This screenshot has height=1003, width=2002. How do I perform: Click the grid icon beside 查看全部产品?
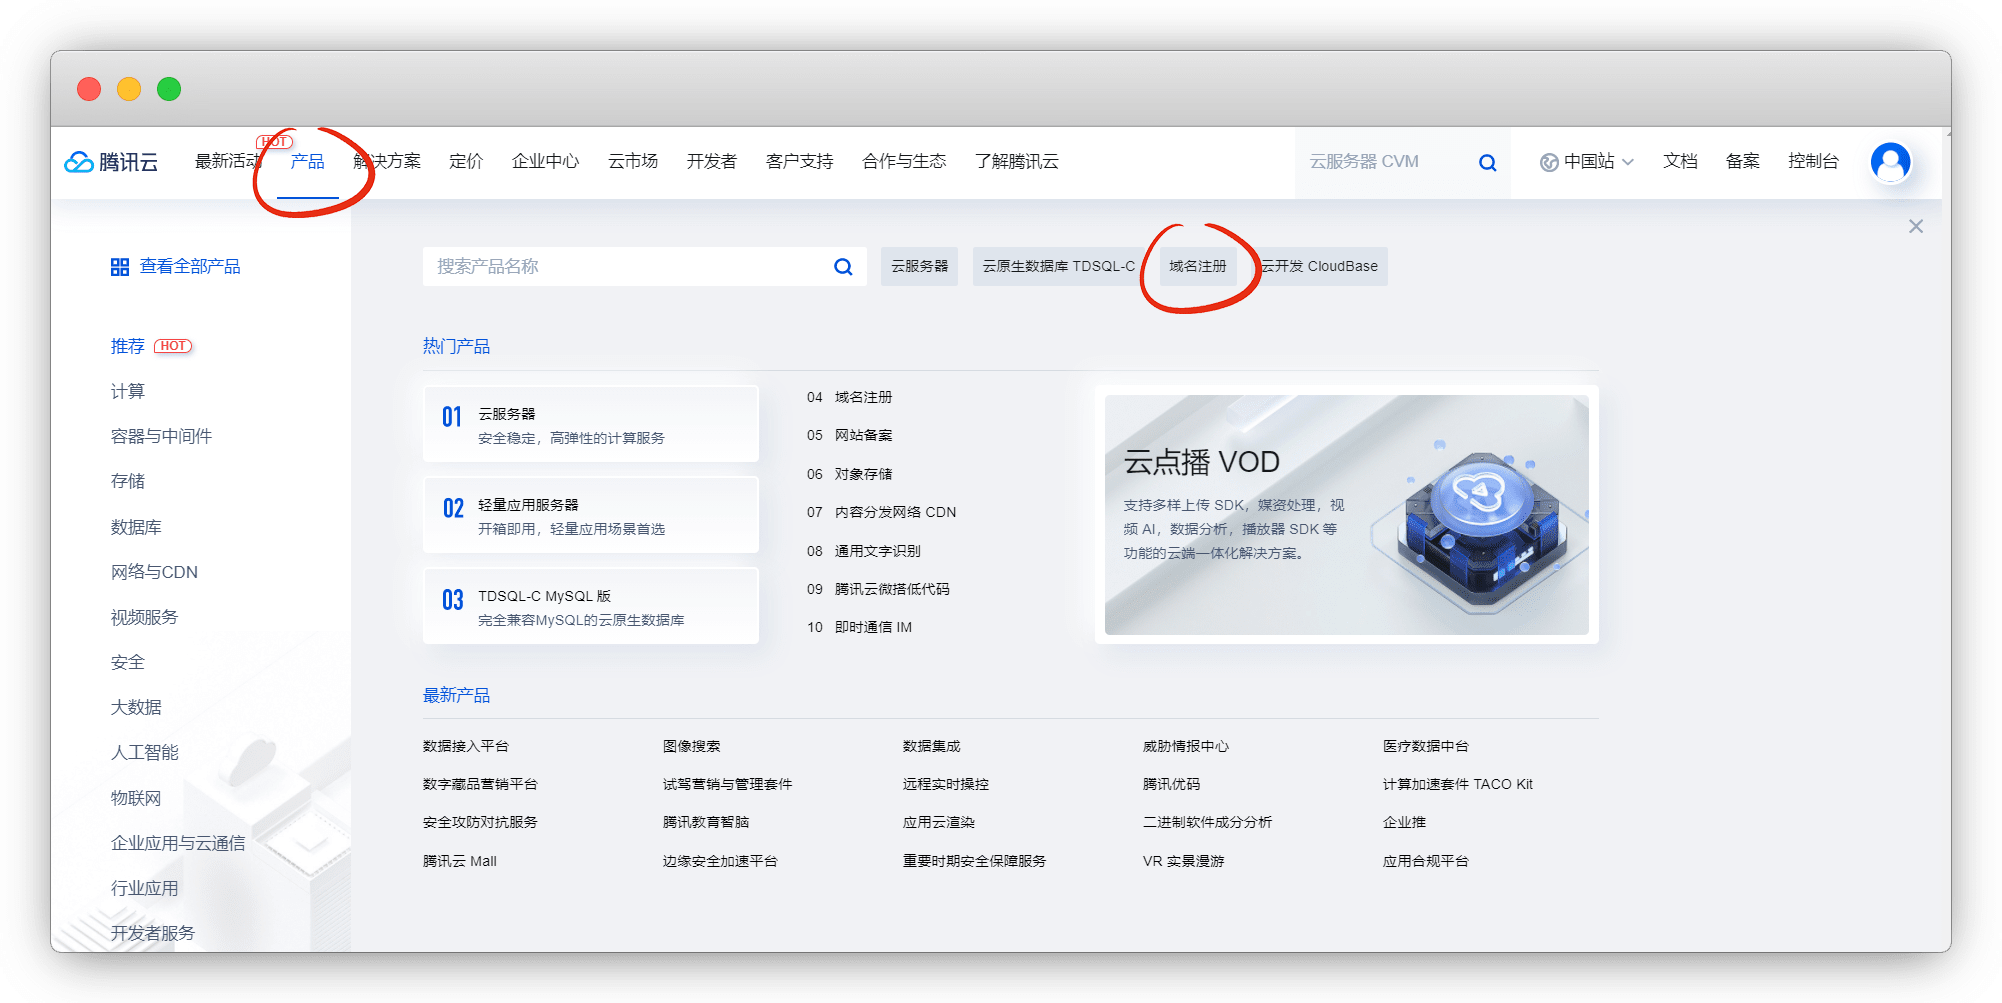120,267
